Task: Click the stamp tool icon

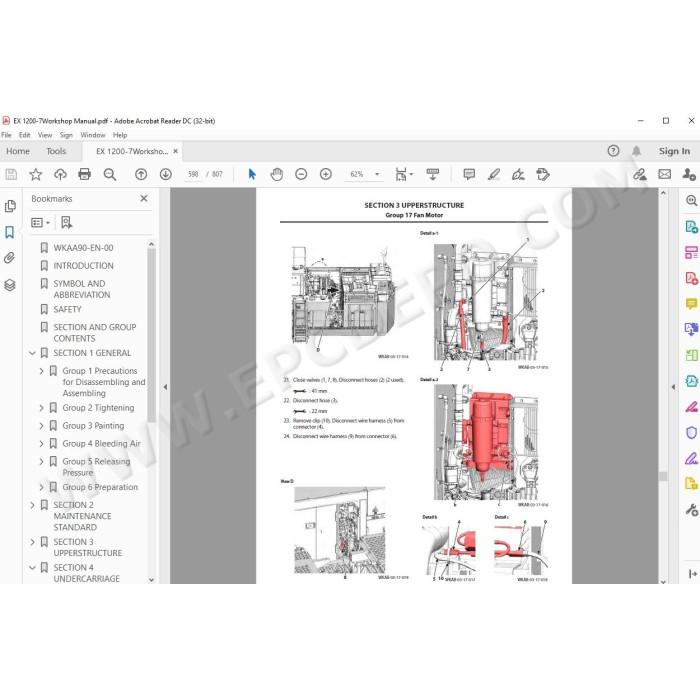Action: (543, 174)
